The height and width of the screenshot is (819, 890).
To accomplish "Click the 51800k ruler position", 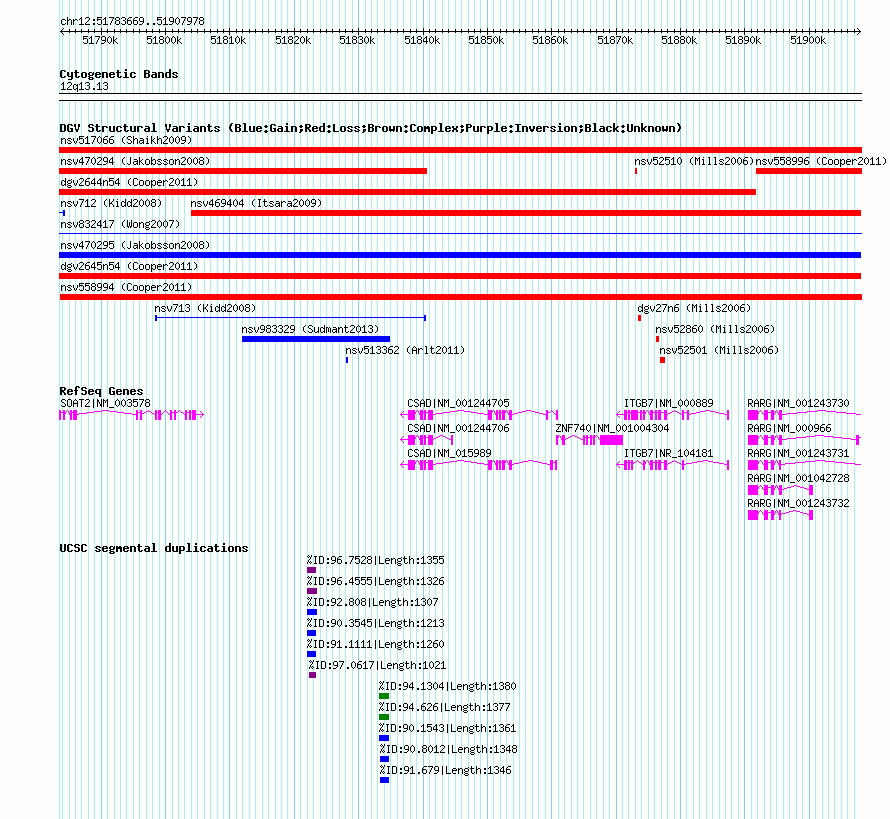I will [x=164, y=40].
